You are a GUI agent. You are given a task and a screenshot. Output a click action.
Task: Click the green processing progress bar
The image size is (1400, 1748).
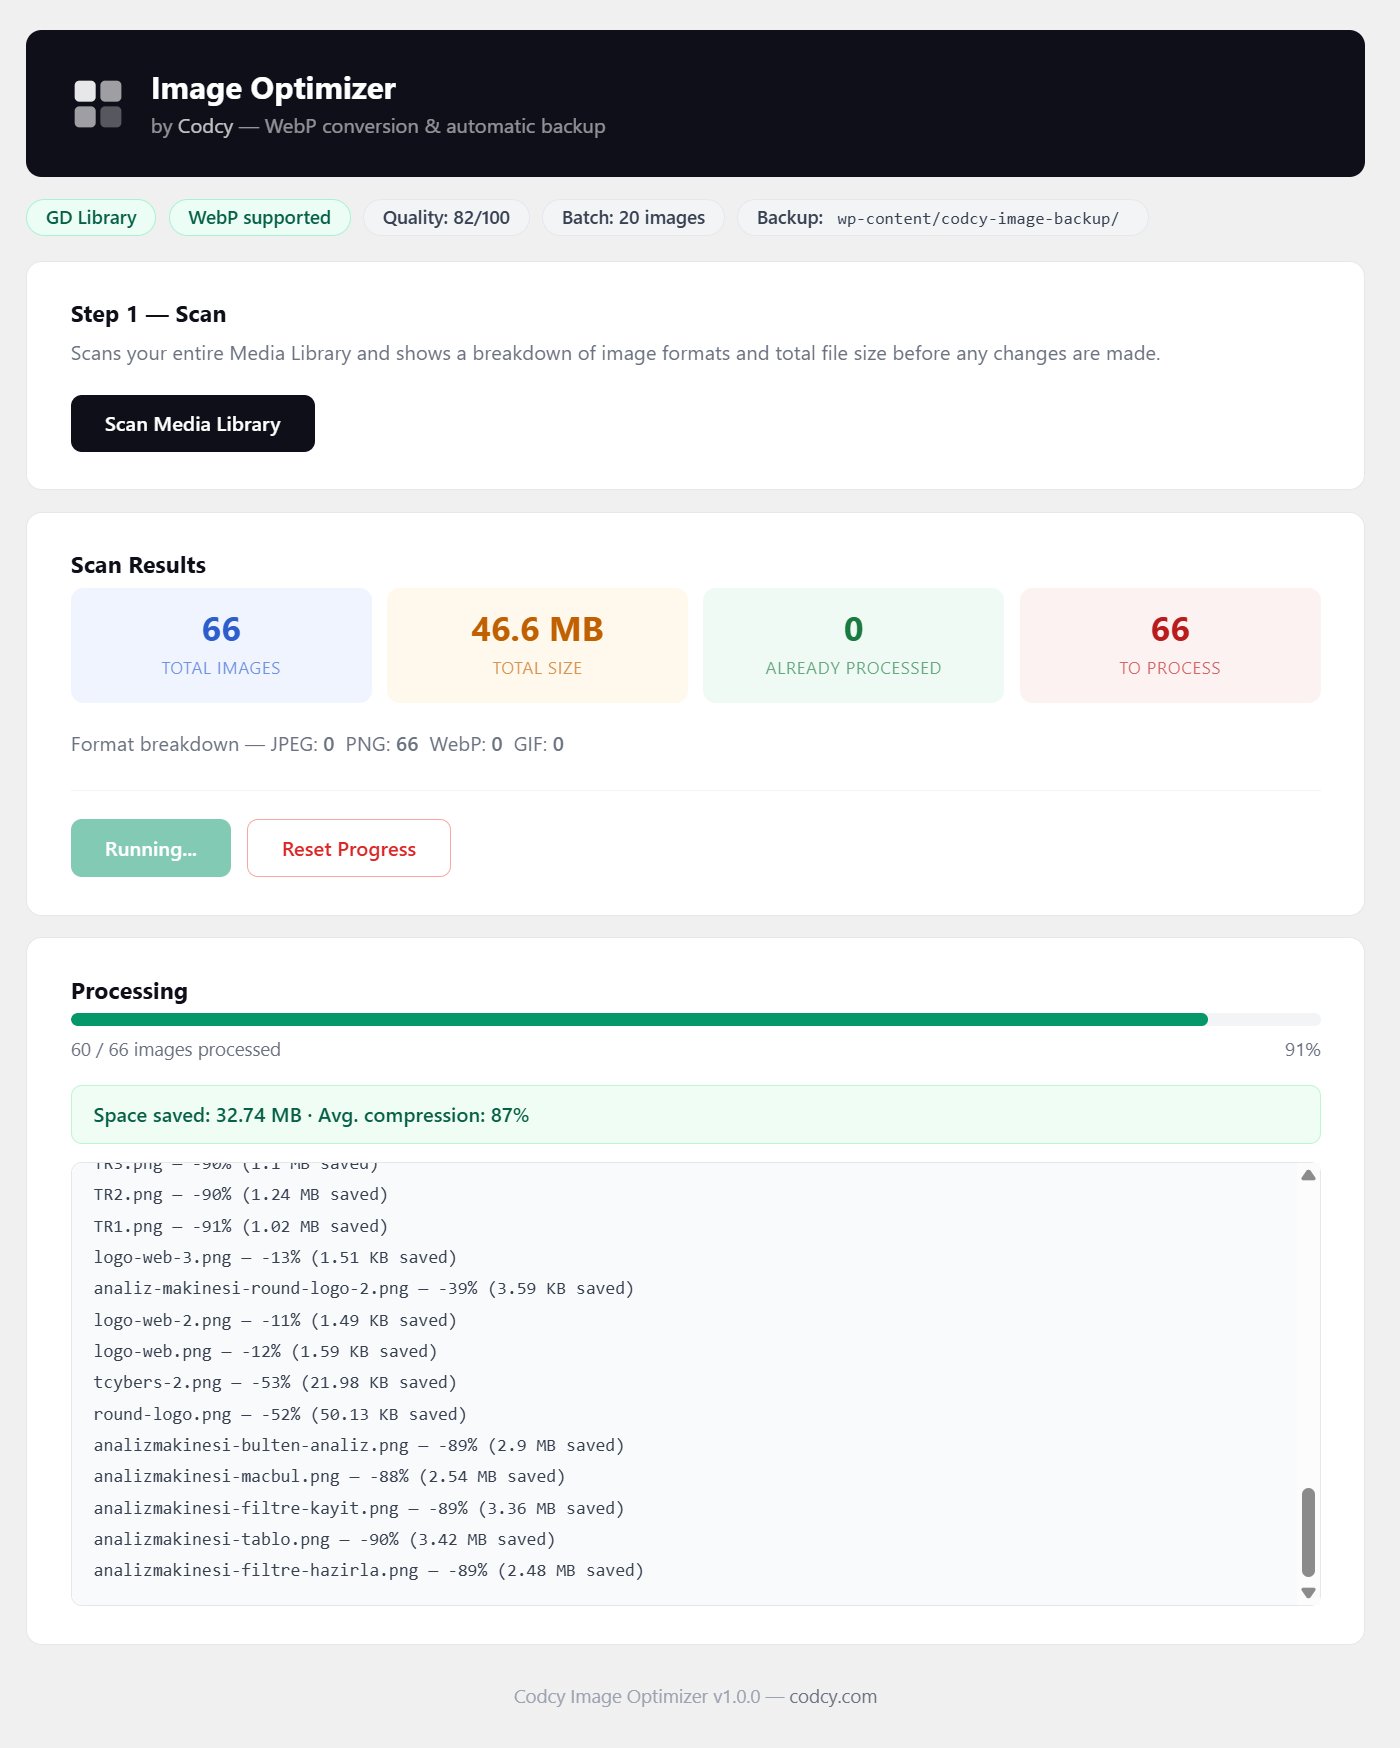click(x=640, y=1020)
